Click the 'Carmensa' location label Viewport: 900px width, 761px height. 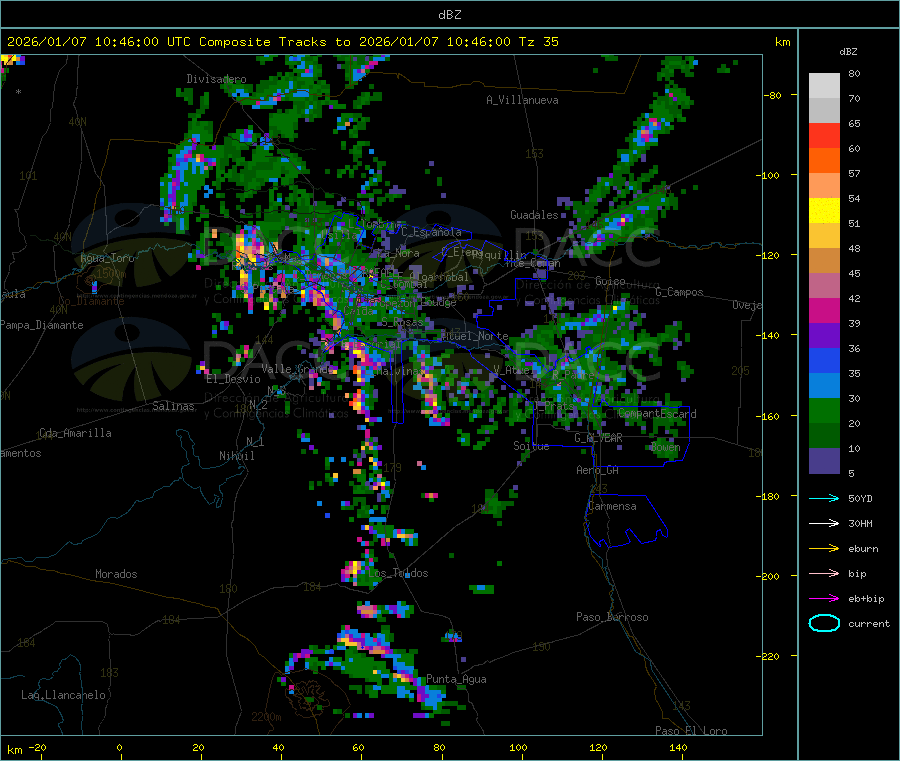(x=612, y=506)
